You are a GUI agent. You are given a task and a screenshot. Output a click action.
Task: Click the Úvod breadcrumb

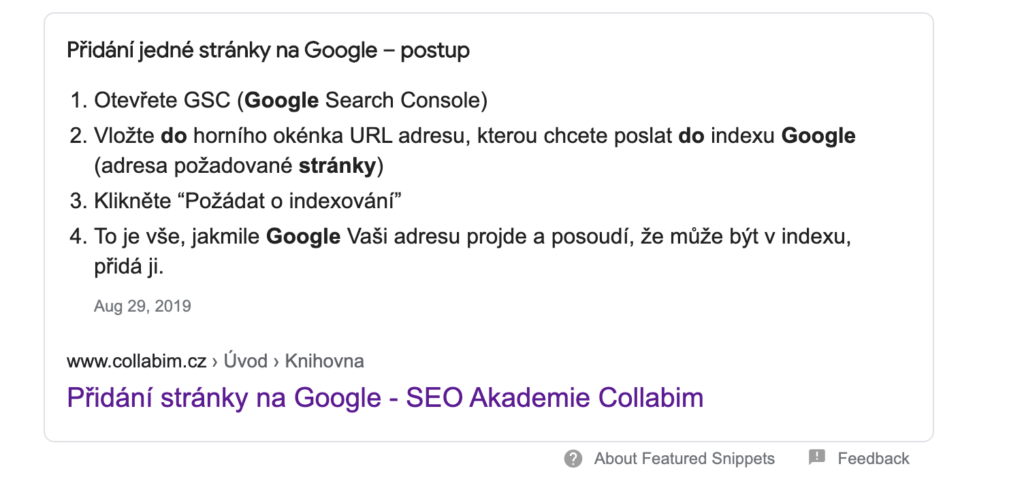coord(245,361)
